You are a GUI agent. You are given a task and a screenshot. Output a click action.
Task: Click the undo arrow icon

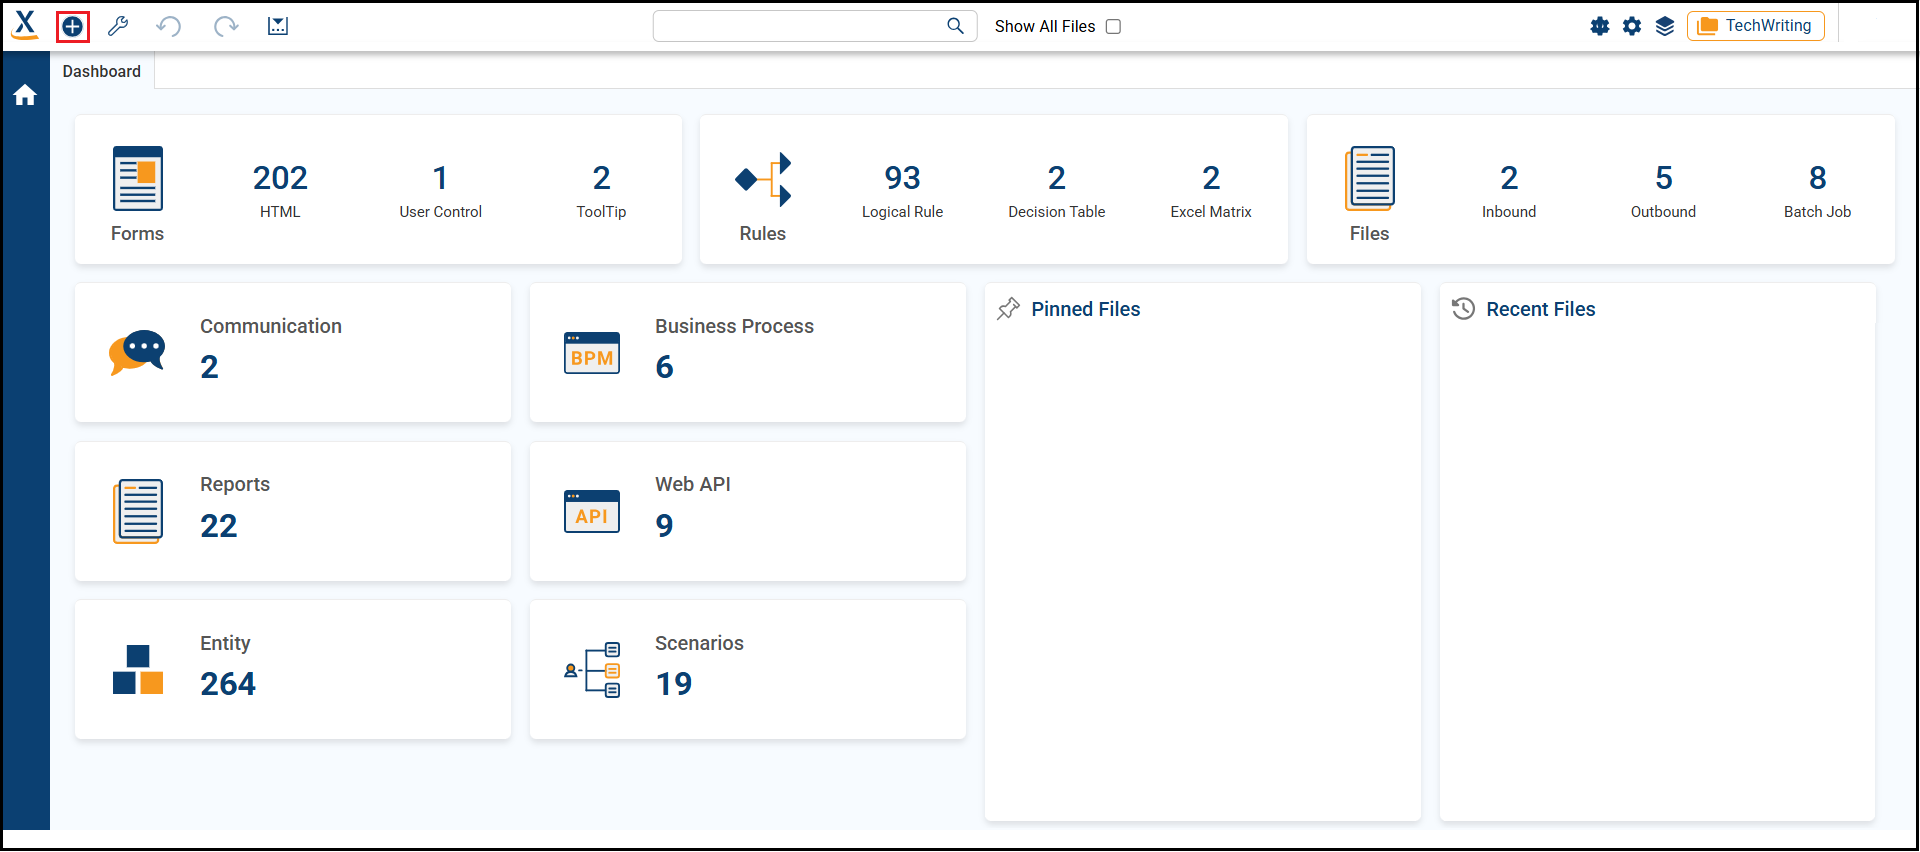pyautogui.click(x=169, y=27)
